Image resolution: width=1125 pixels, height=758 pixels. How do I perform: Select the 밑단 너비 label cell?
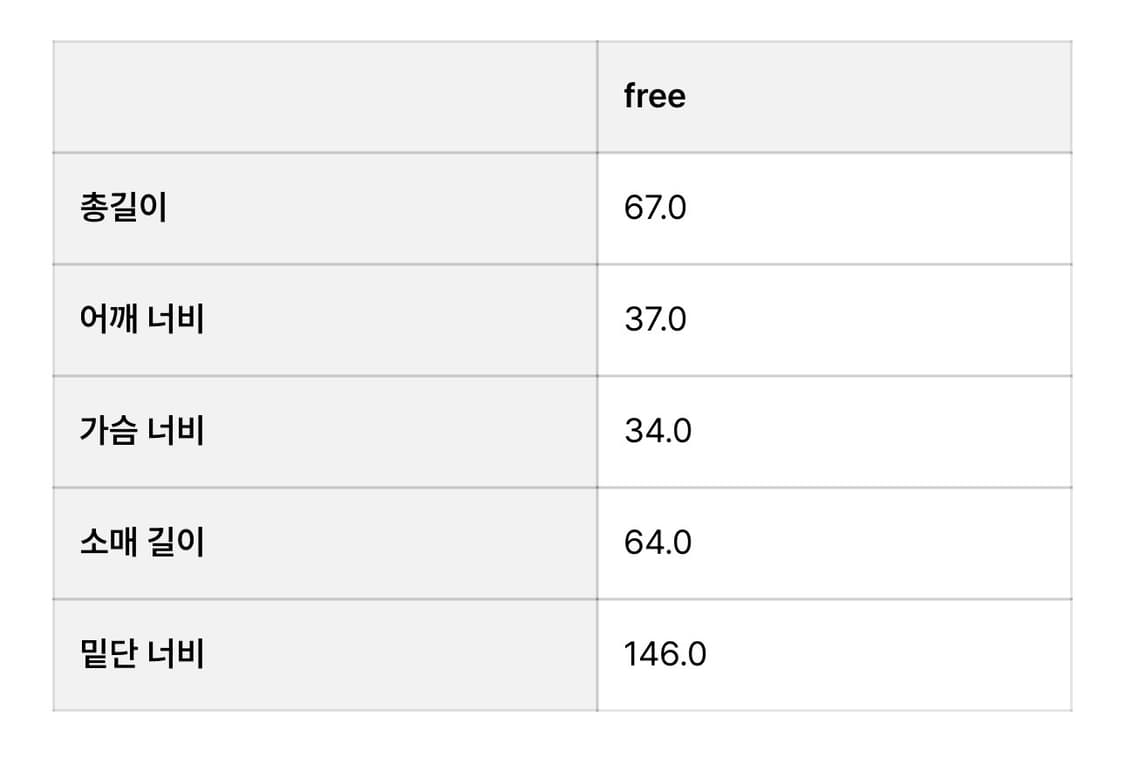click(324, 655)
